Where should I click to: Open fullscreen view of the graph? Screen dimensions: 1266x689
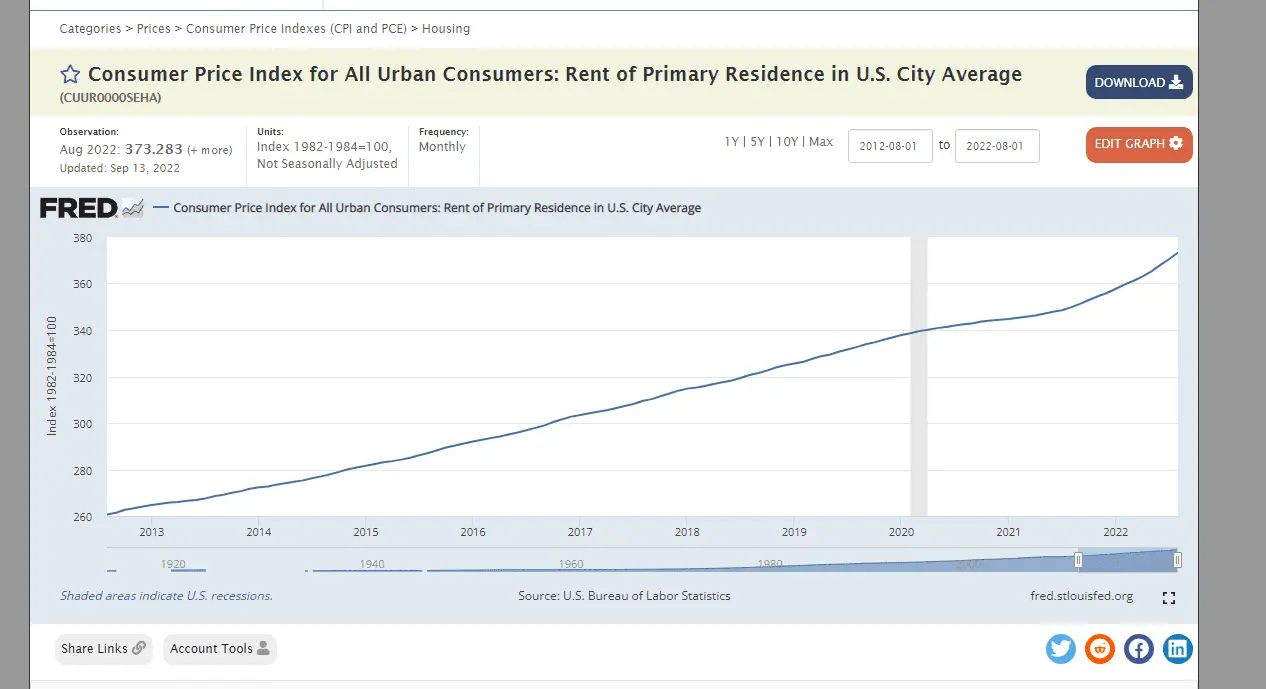click(x=1168, y=598)
